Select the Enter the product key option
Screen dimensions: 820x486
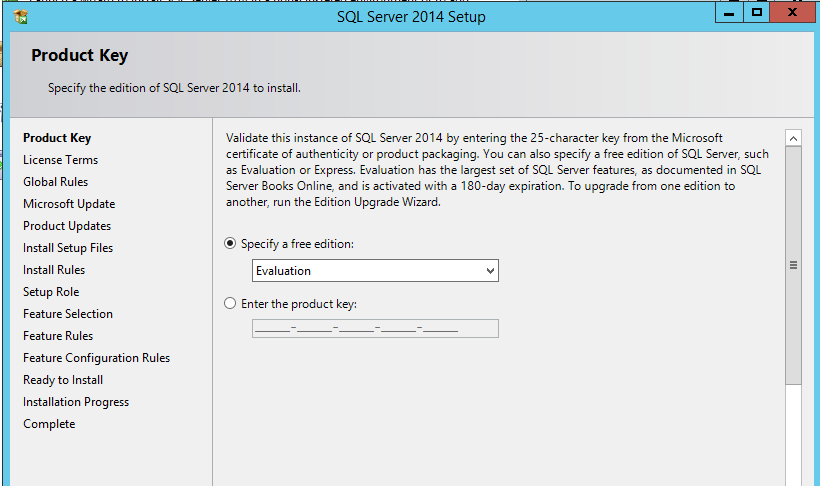[x=230, y=303]
